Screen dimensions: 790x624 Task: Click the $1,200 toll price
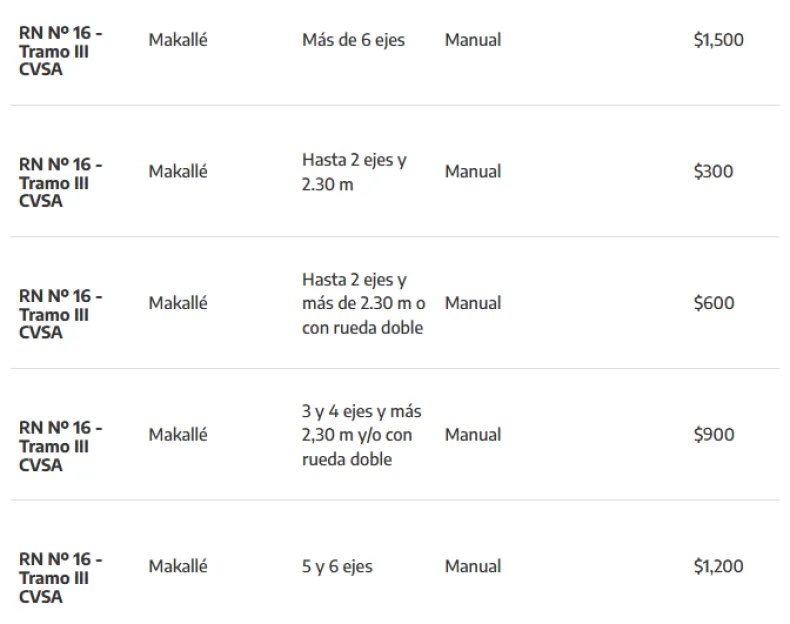click(x=718, y=566)
